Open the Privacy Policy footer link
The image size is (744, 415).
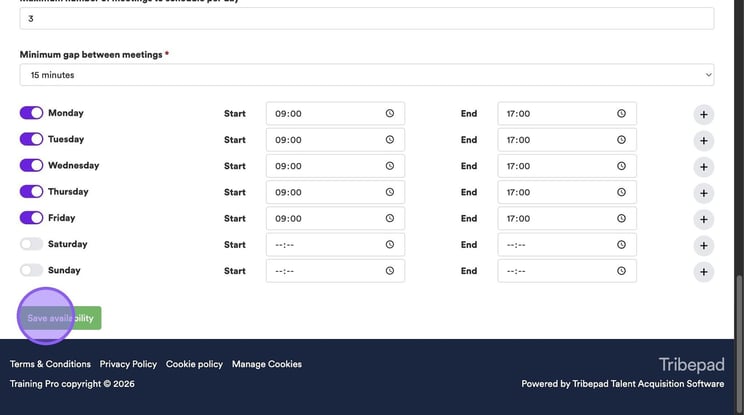[128, 364]
